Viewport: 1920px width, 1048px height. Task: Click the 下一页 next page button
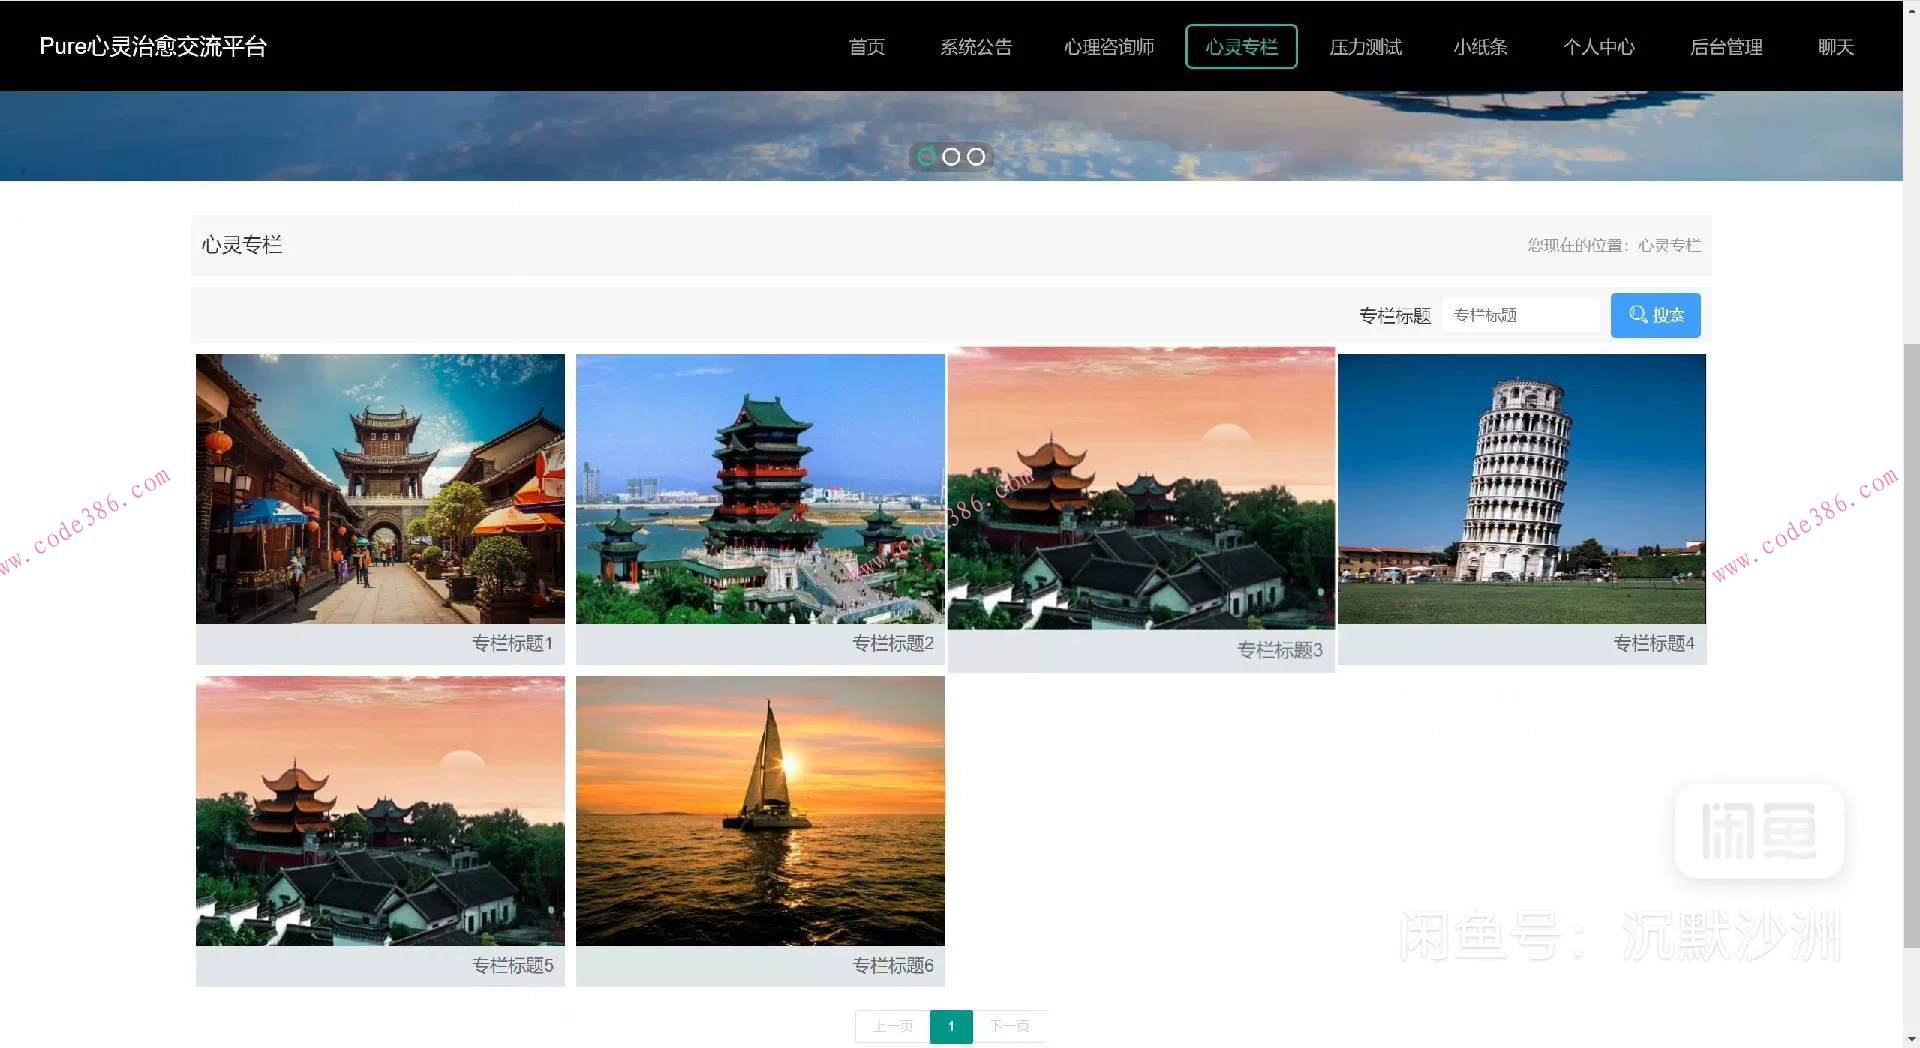tap(1009, 1026)
